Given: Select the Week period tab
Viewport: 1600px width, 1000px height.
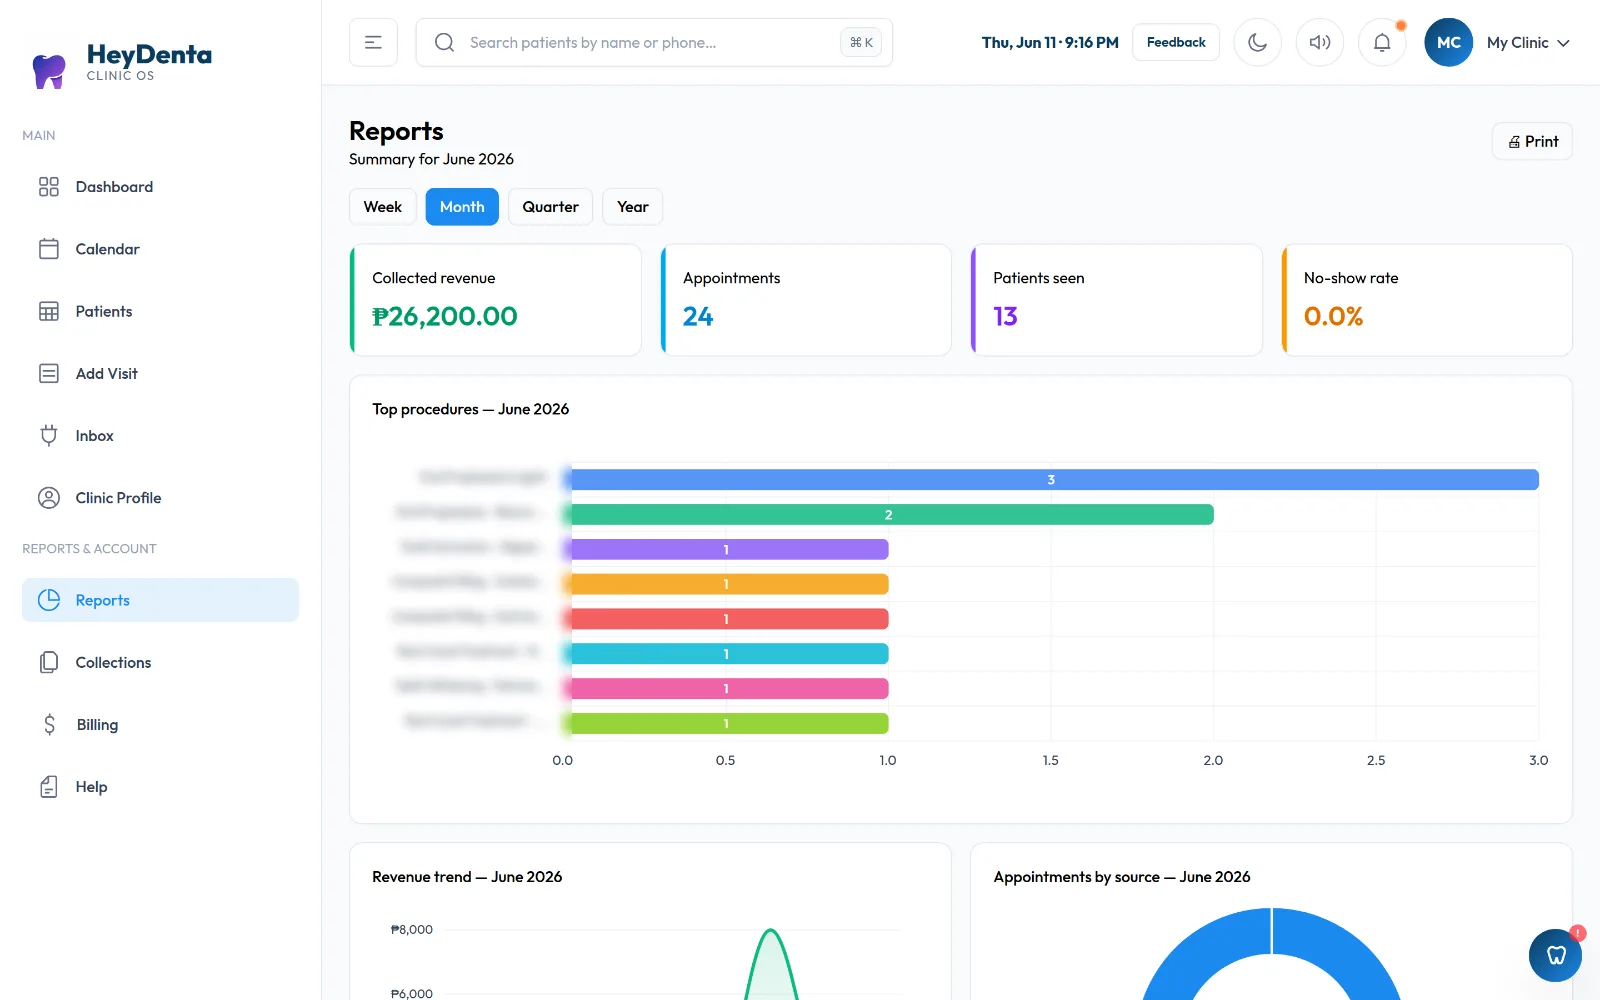Looking at the screenshot, I should coord(383,207).
